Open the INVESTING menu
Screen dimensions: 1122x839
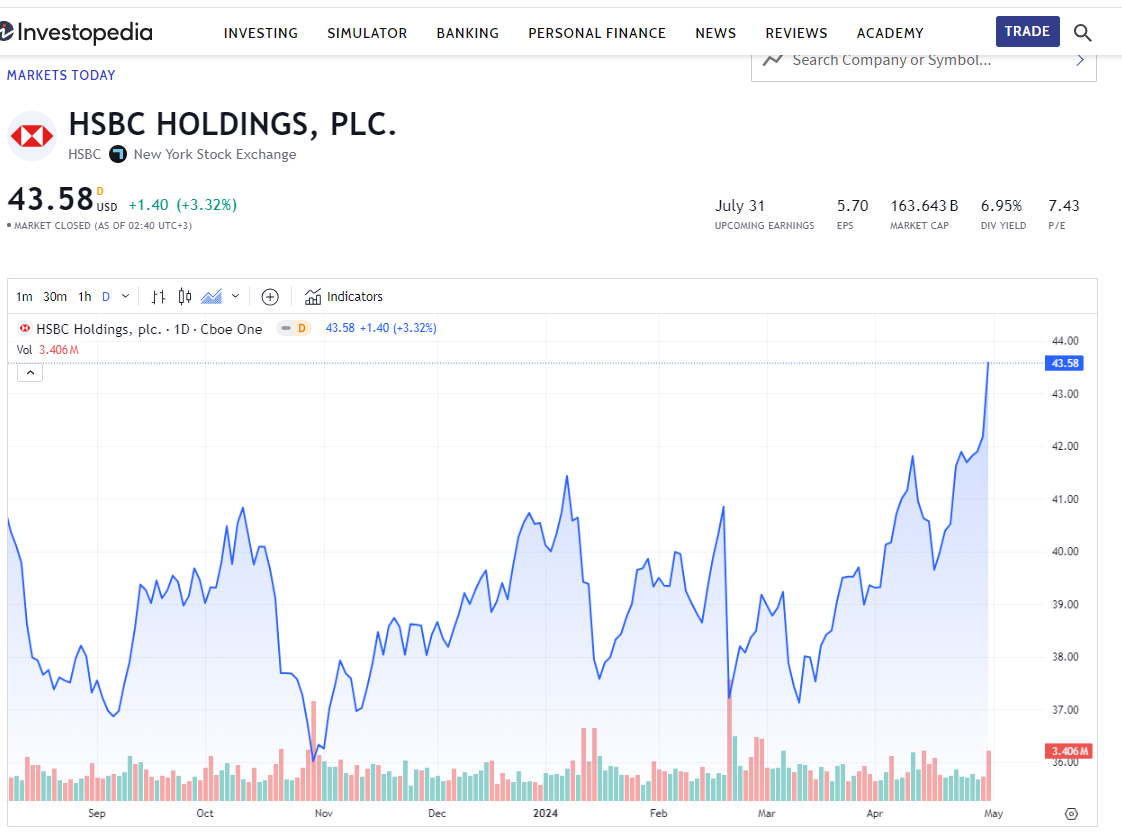(x=260, y=33)
